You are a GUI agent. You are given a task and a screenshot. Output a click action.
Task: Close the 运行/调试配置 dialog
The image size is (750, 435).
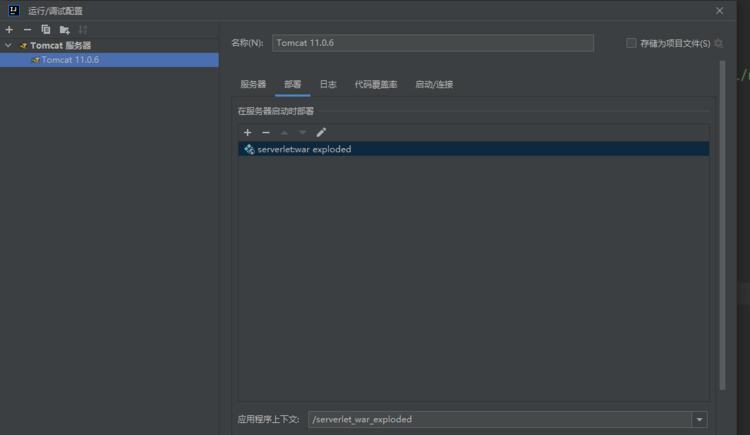[x=719, y=11]
